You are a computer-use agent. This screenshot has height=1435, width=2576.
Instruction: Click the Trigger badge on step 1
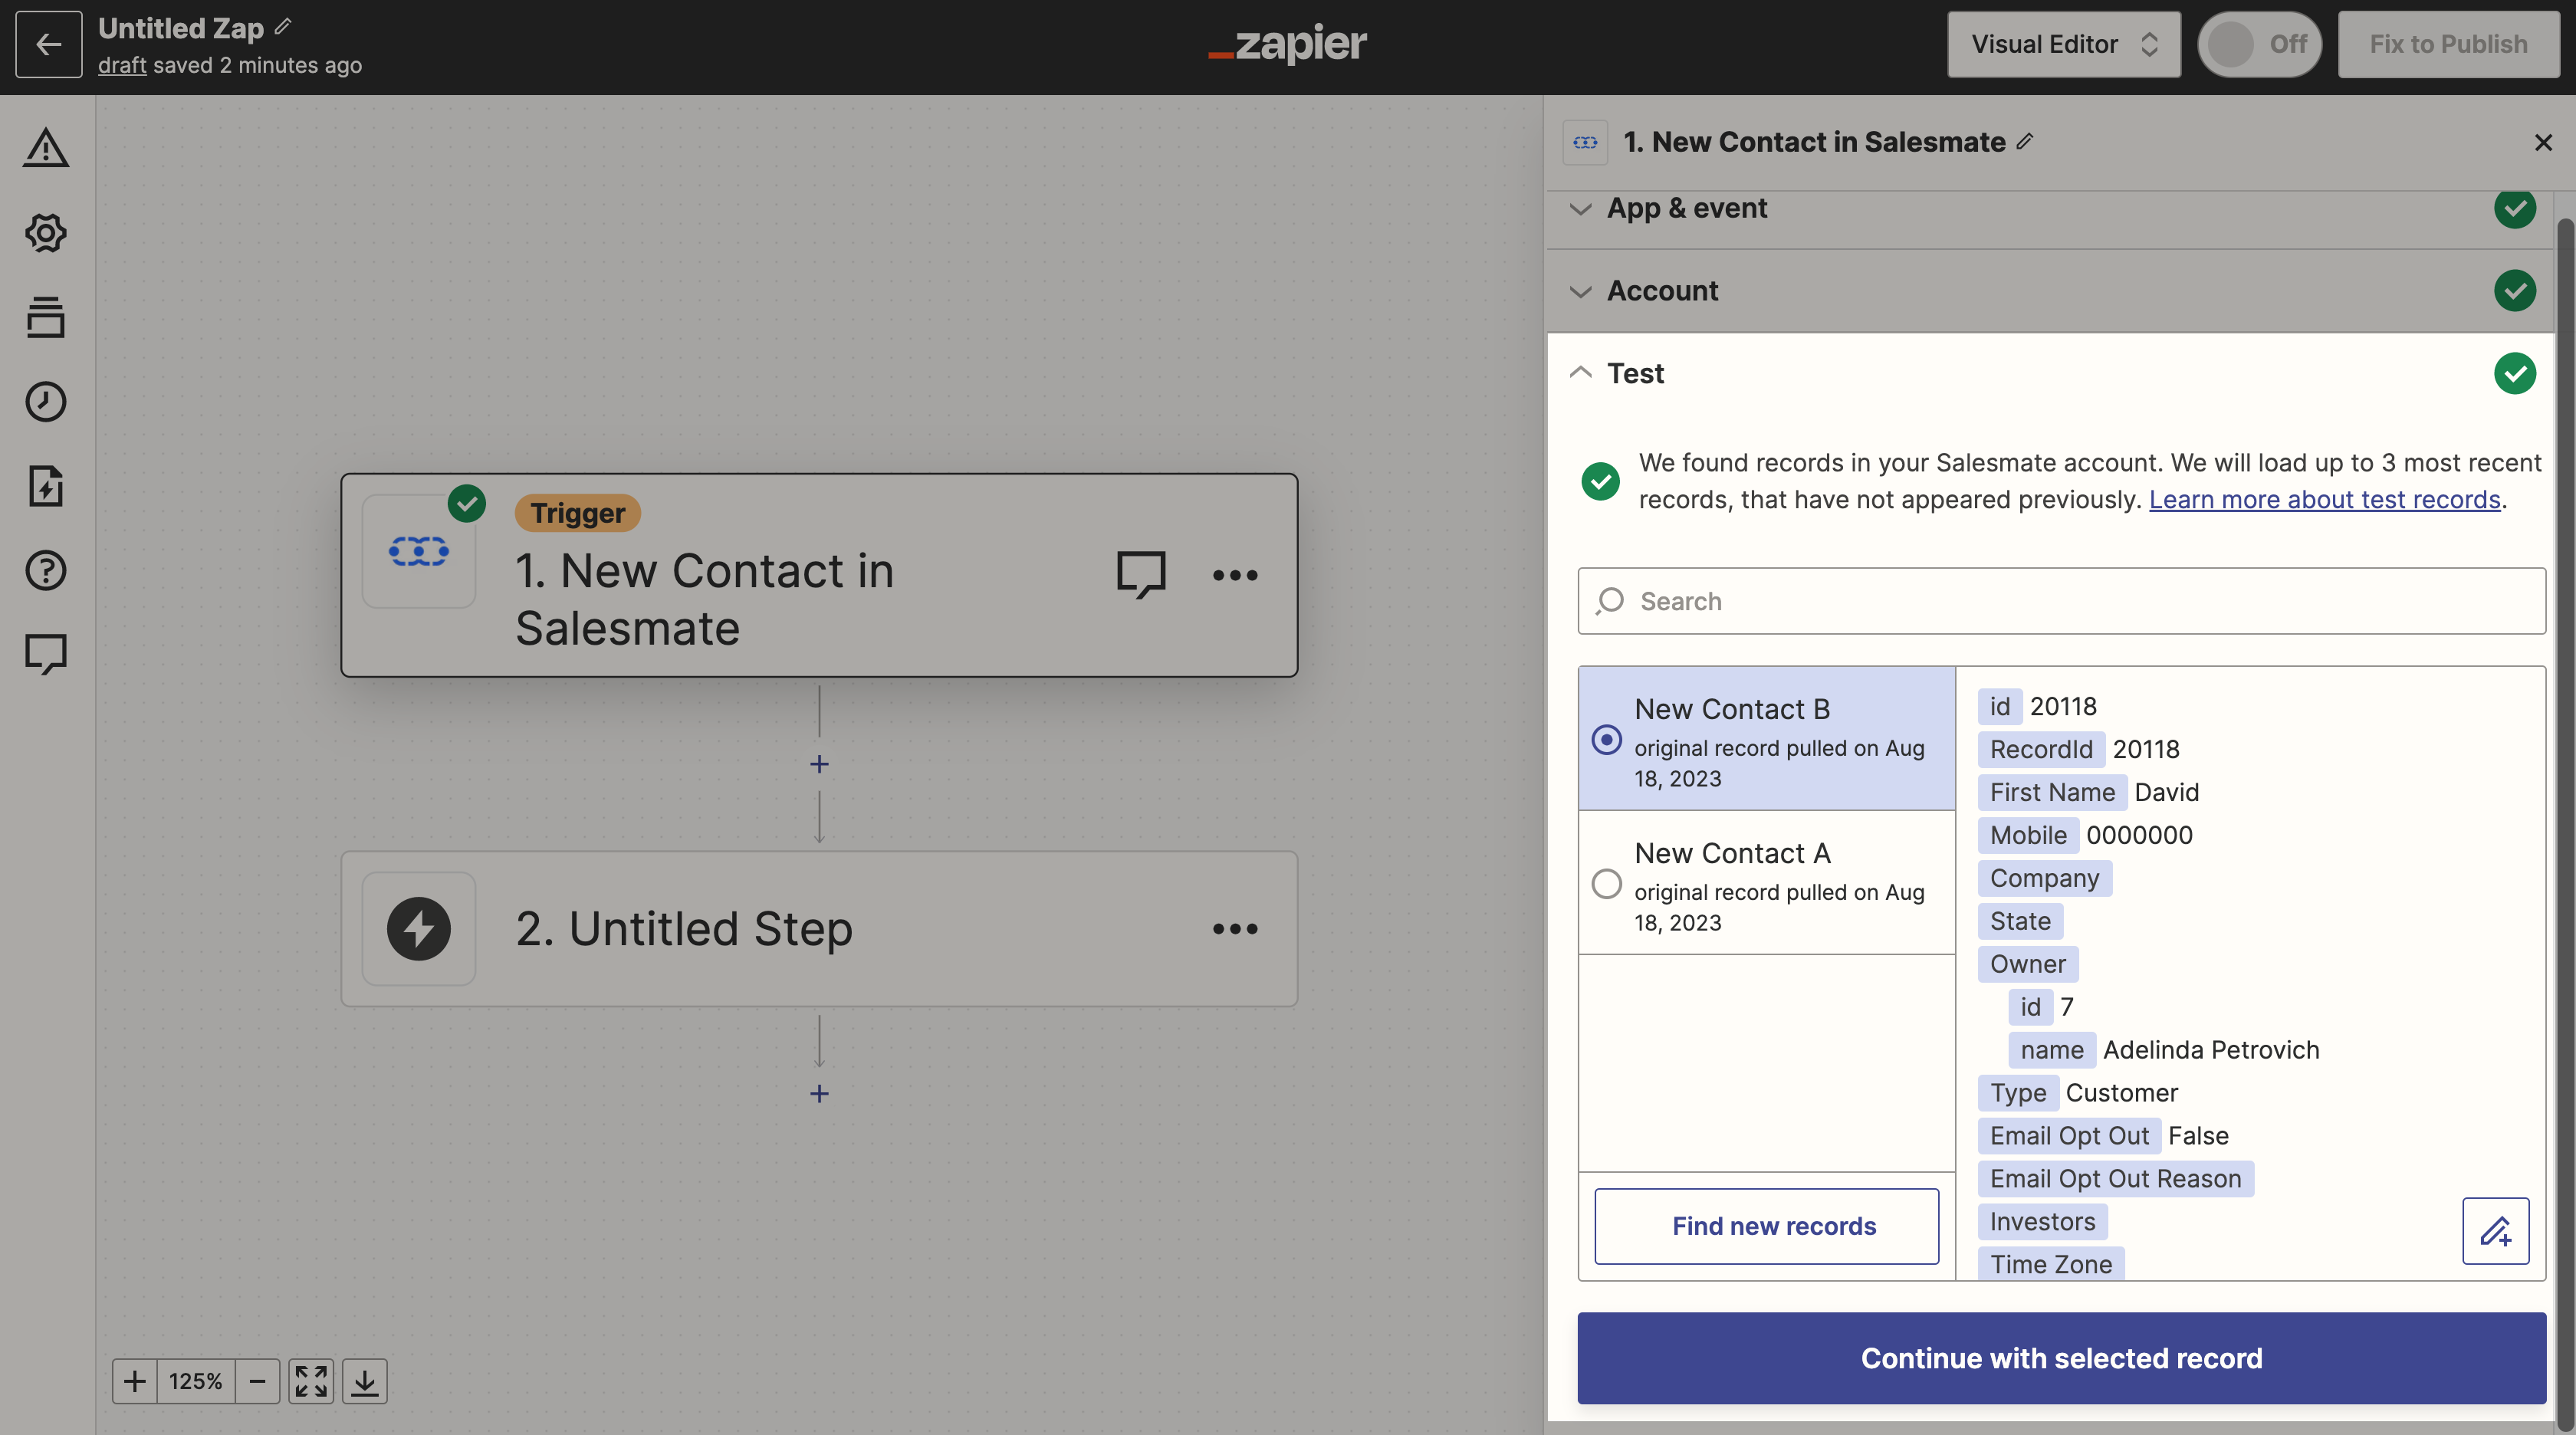pos(577,513)
